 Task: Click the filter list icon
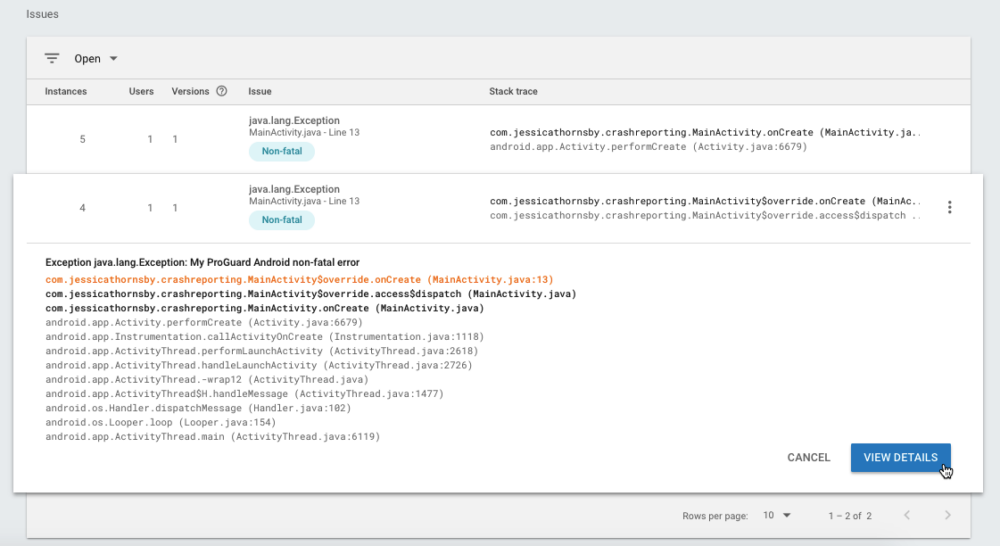pyautogui.click(x=52, y=58)
